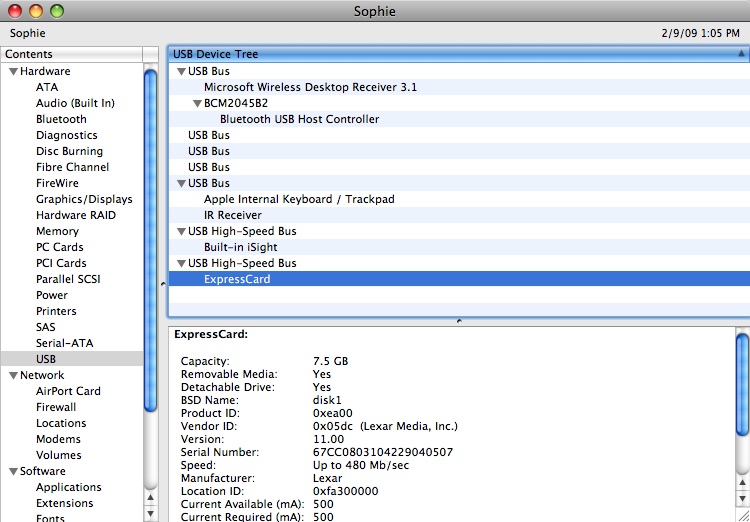The image size is (750, 522).
Task: Select ATA in Hardware list
Action: (47, 88)
